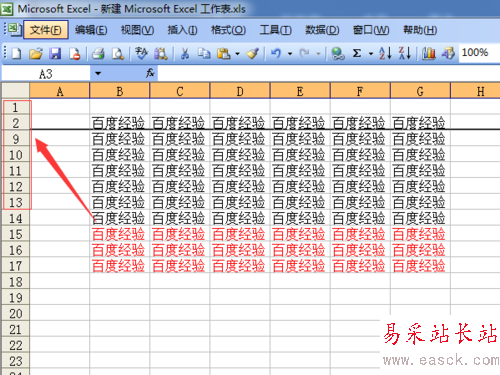Open the 编辑(E) menu
Viewport: 500px width, 375px height.
[91, 30]
